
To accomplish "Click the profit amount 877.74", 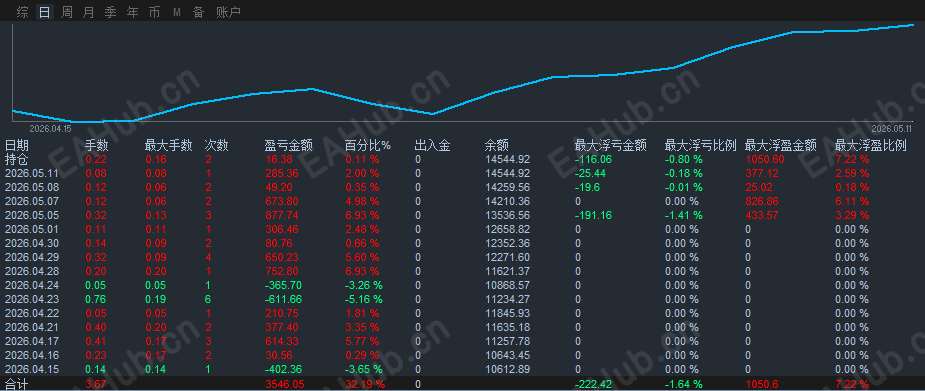I will click(x=282, y=215).
